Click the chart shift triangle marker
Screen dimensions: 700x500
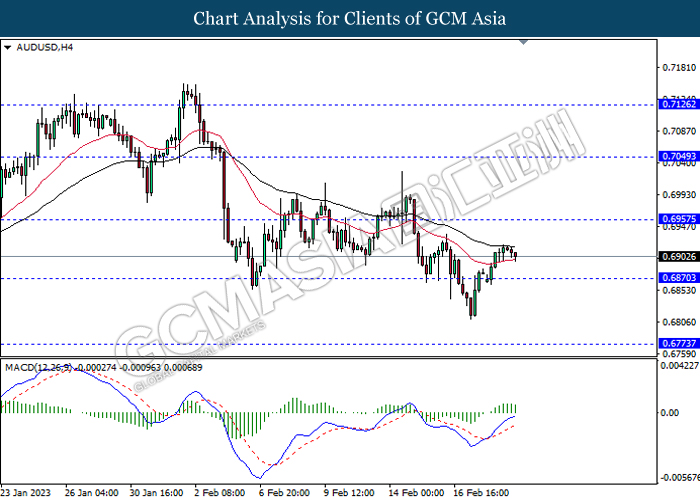pos(524,42)
